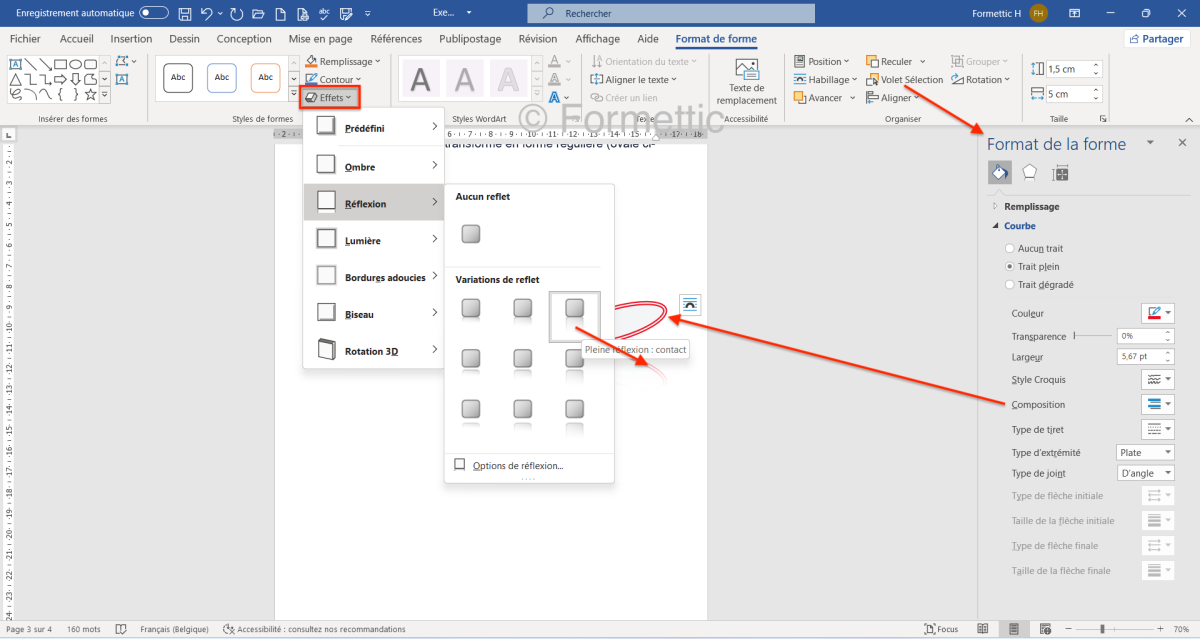Select the Aucun trait radio button
Viewport: 1200px width, 639px height.
pyautogui.click(x=1010, y=248)
